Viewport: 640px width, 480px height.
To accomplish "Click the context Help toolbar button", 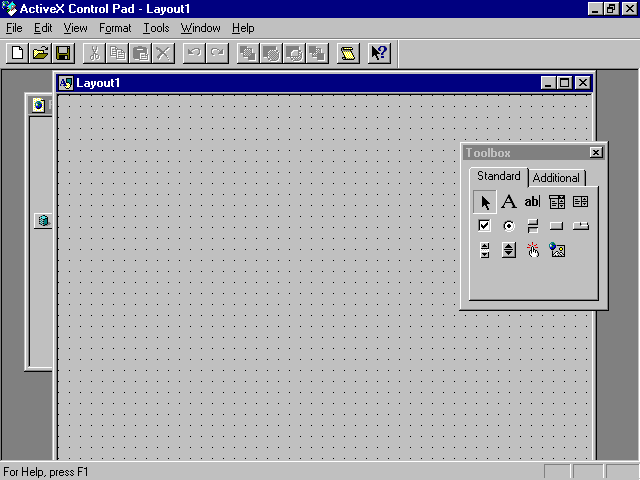I will click(x=379, y=53).
